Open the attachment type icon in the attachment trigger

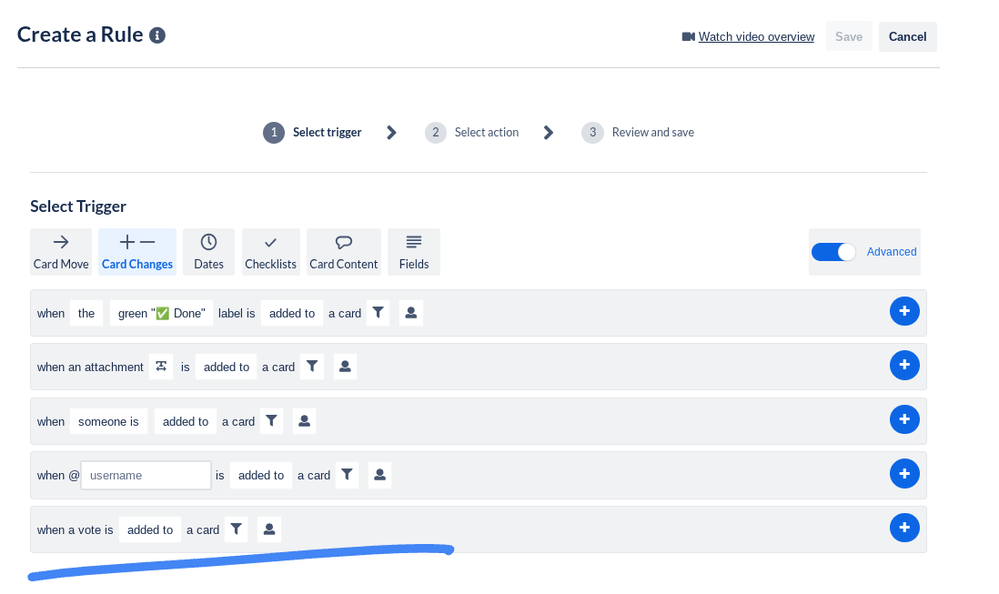point(161,366)
